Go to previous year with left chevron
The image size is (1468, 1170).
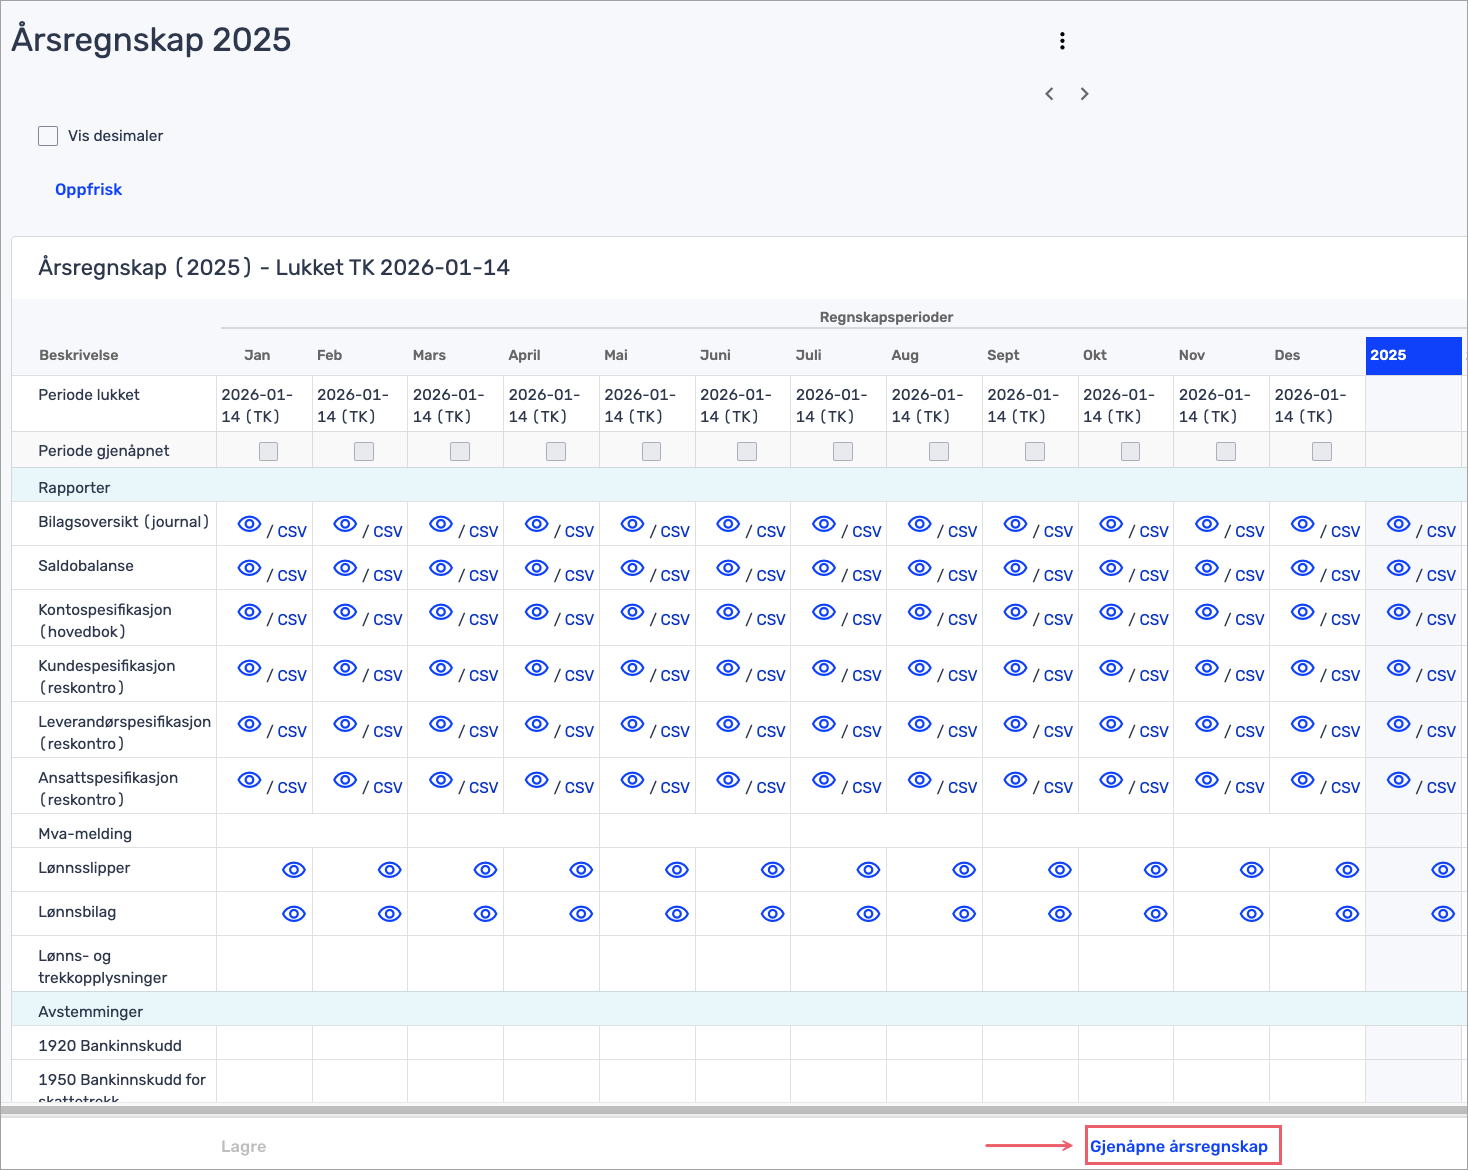click(1049, 94)
